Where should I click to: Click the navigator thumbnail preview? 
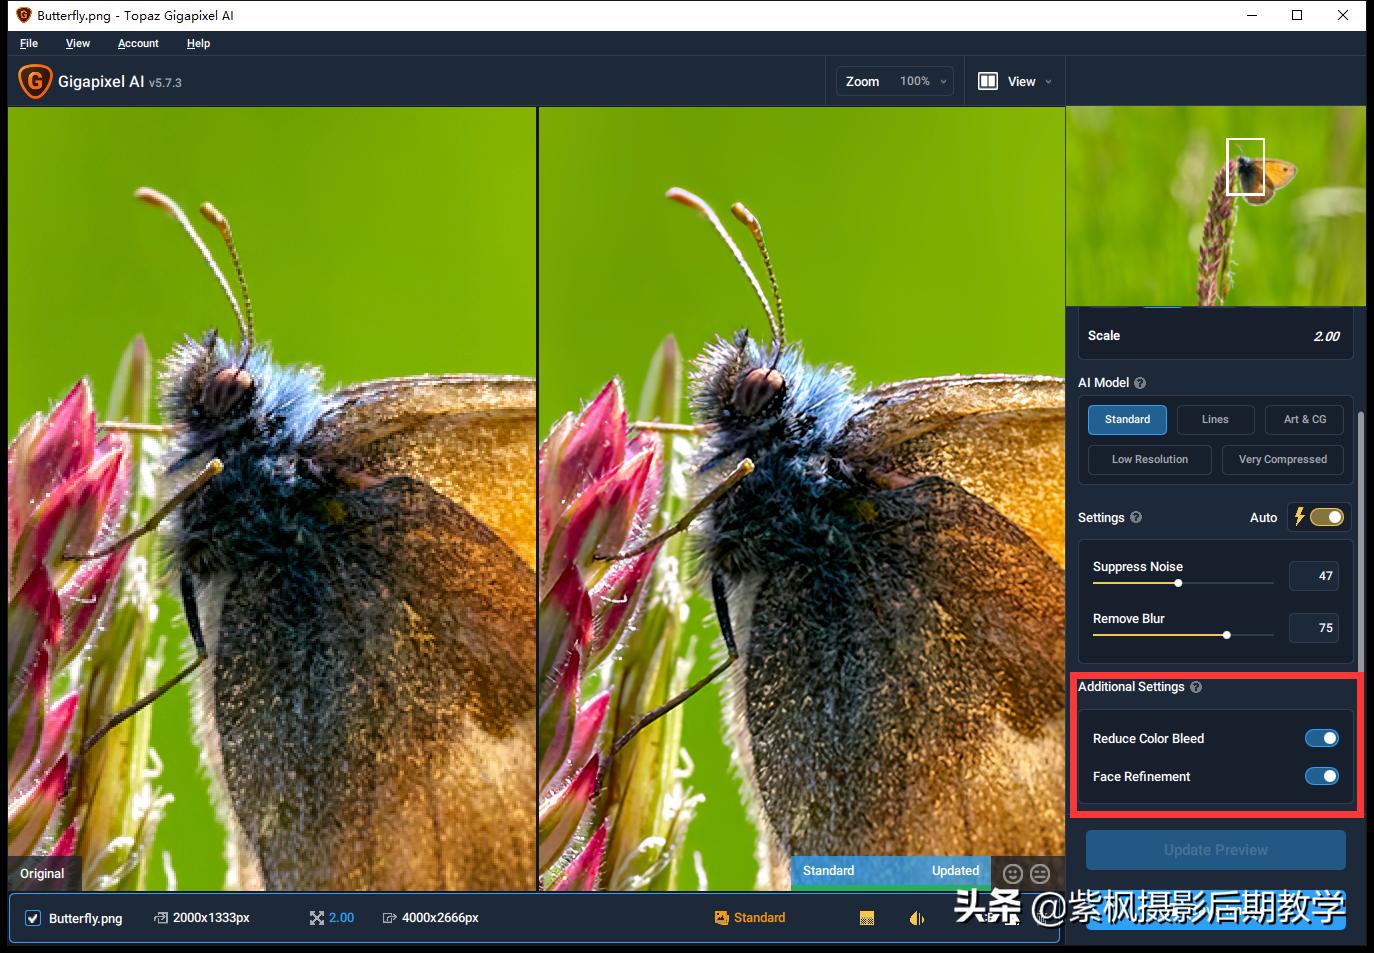(1215, 205)
